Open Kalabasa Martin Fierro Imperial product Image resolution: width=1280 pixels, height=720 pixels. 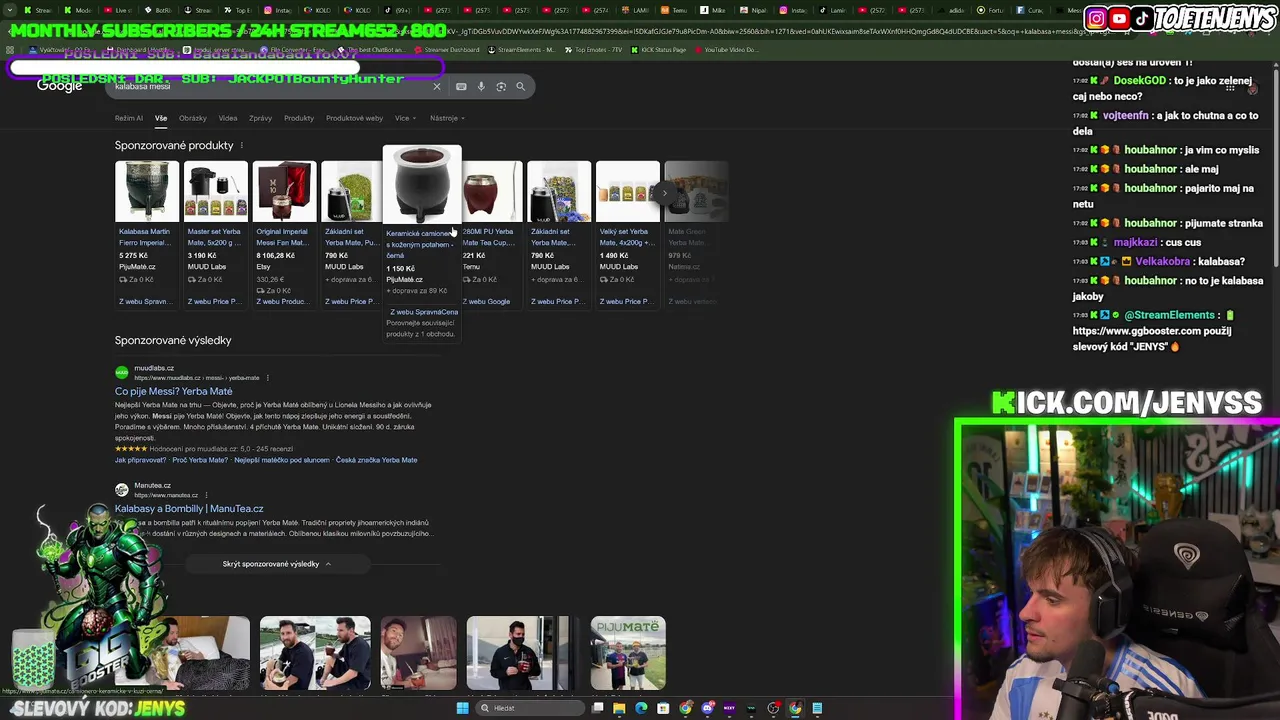146,235
